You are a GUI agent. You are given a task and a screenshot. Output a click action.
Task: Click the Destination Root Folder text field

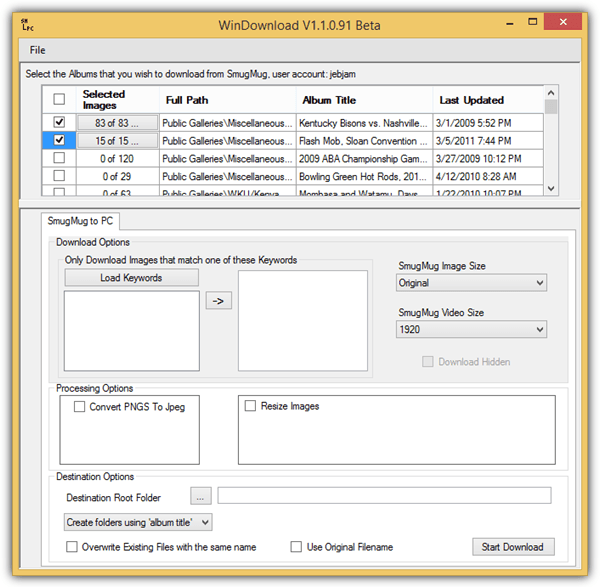384,496
